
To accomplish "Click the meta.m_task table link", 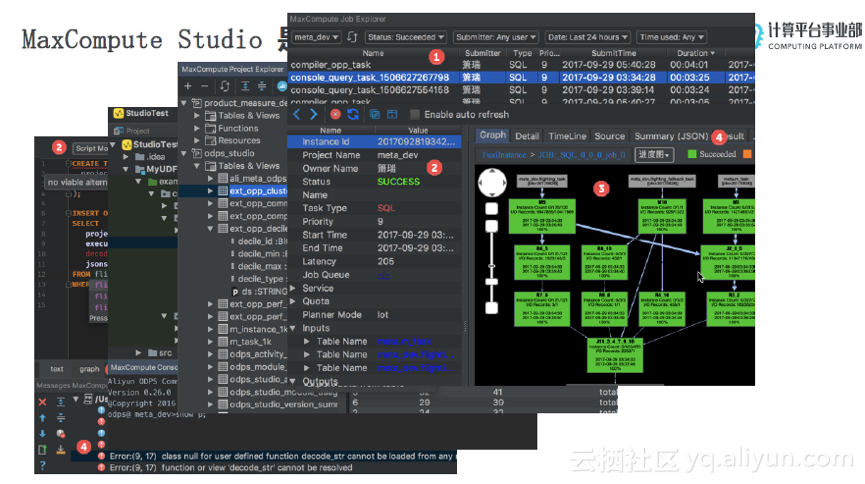I will 404,342.
